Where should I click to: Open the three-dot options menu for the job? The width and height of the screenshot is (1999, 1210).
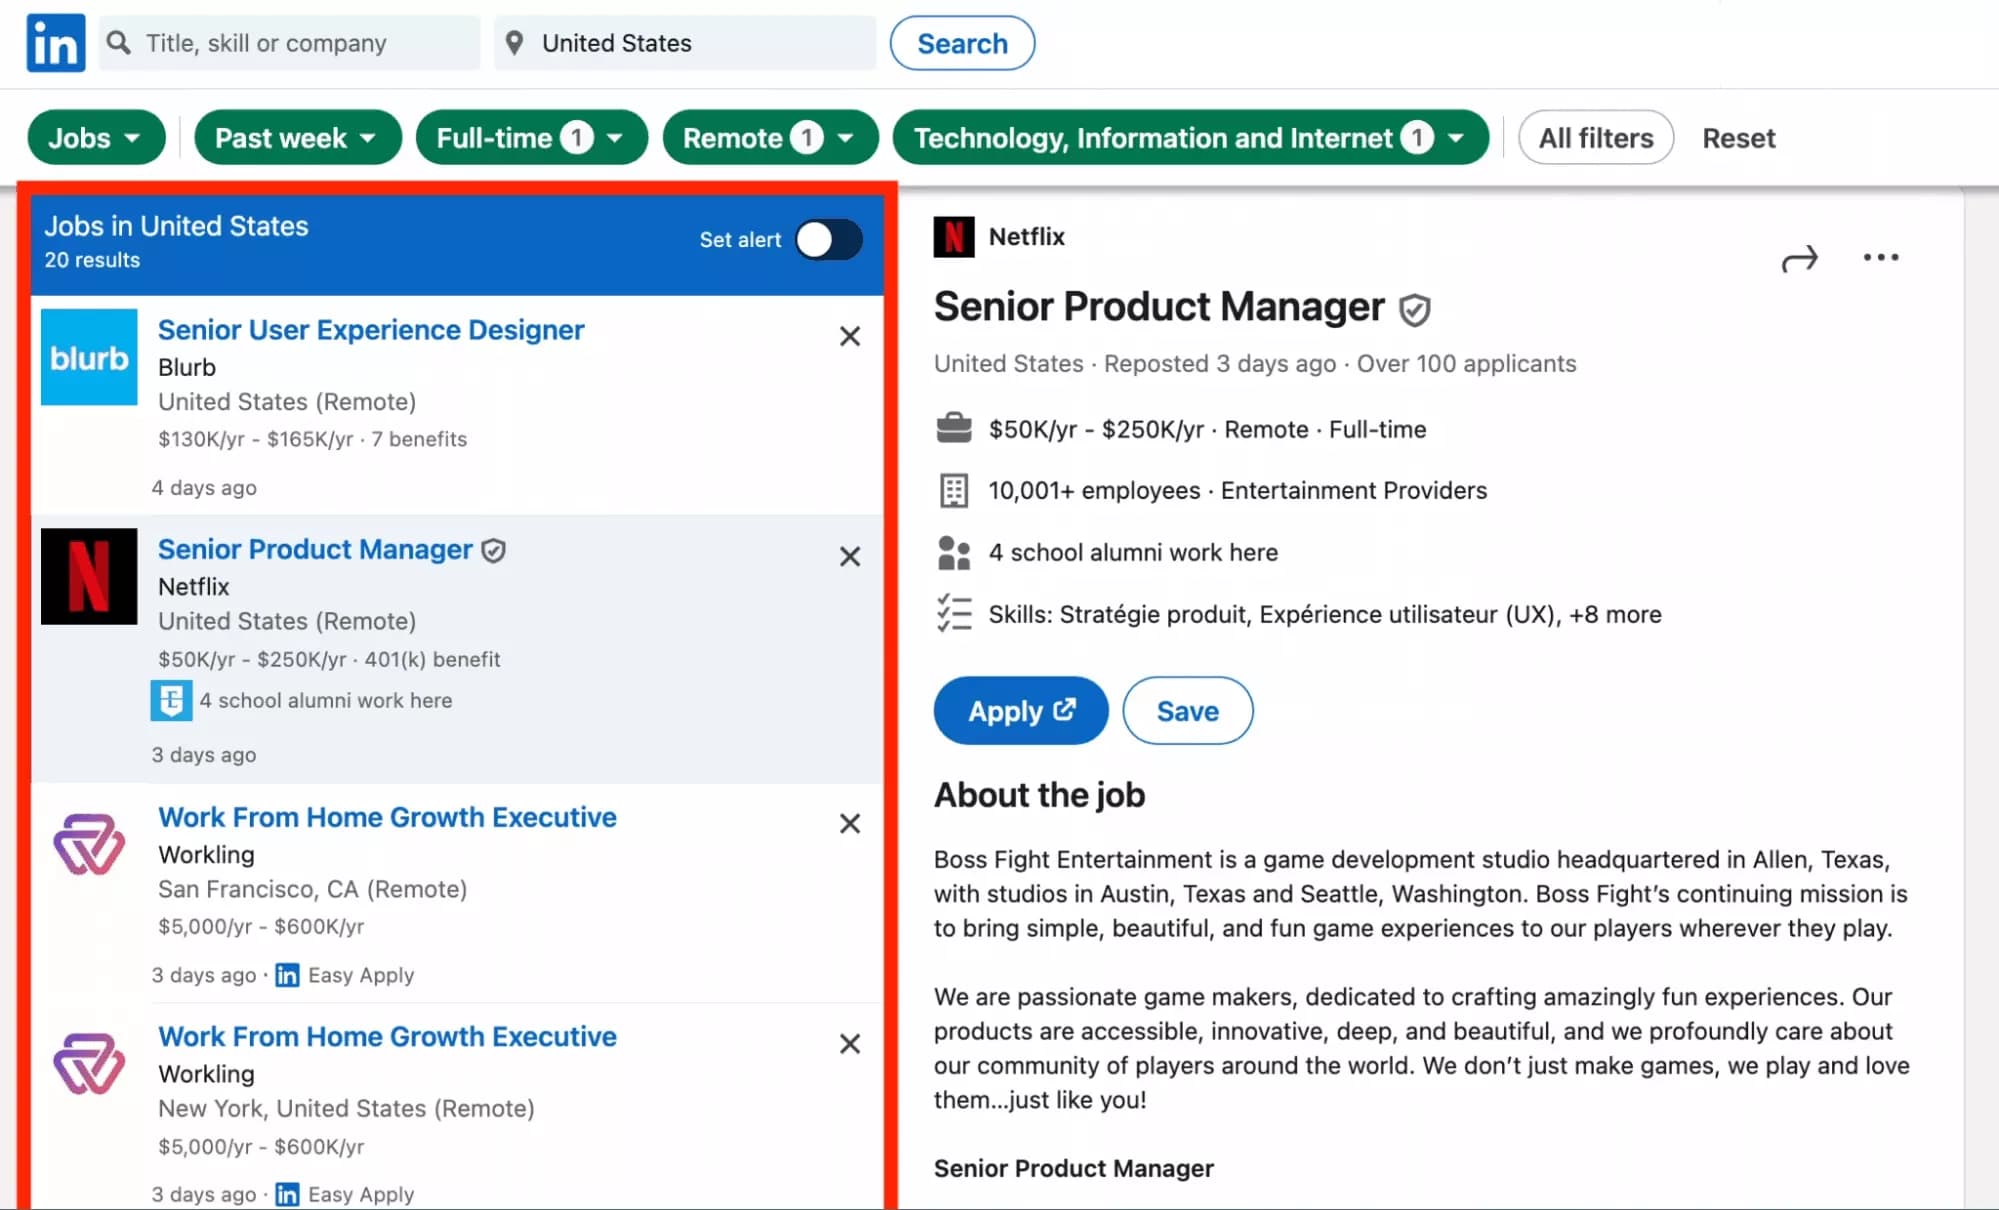[x=1880, y=258]
